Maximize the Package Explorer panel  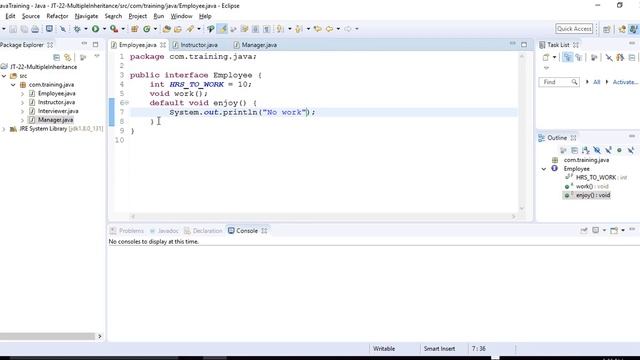[x=96, y=44]
